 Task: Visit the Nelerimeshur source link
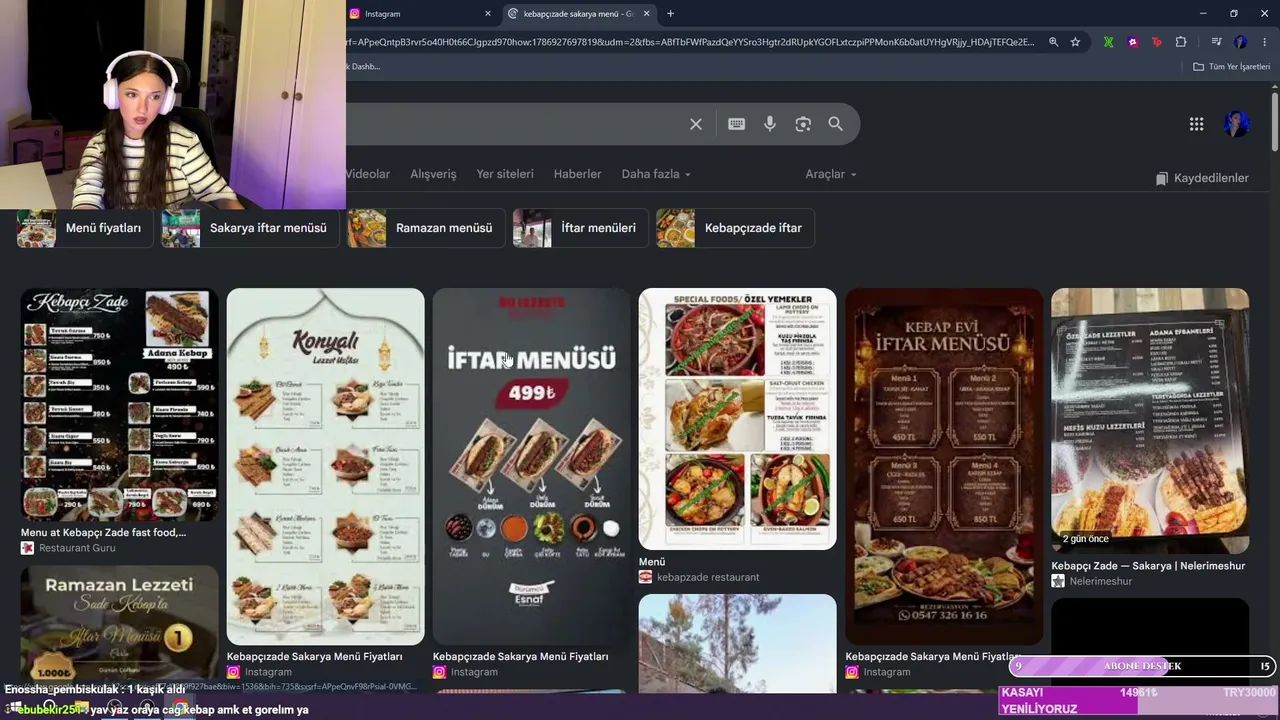(1101, 581)
